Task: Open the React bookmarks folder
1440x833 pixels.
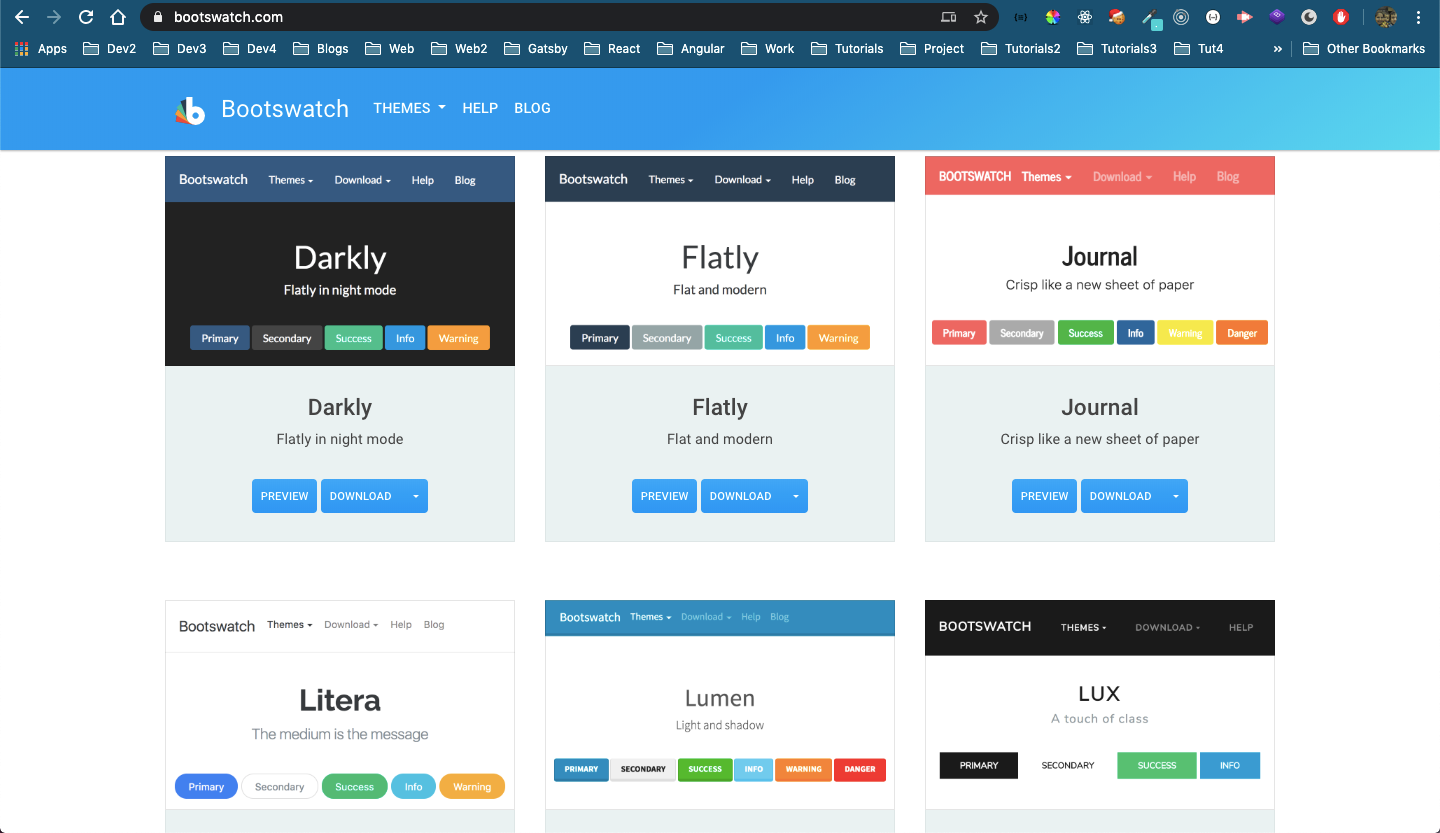Action: tap(612, 48)
